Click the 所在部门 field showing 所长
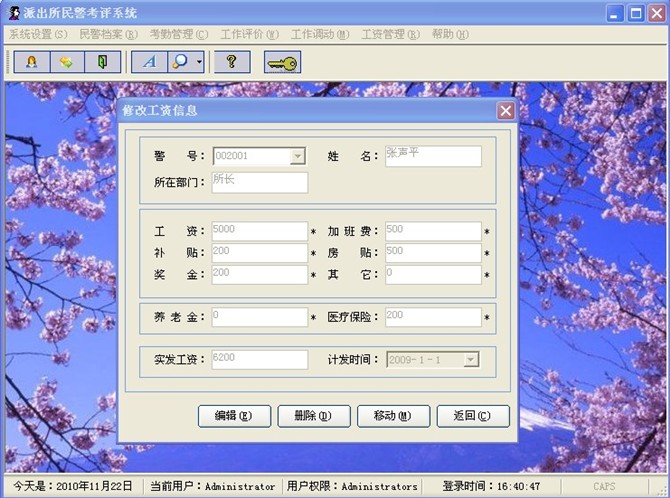 pyautogui.click(x=260, y=183)
